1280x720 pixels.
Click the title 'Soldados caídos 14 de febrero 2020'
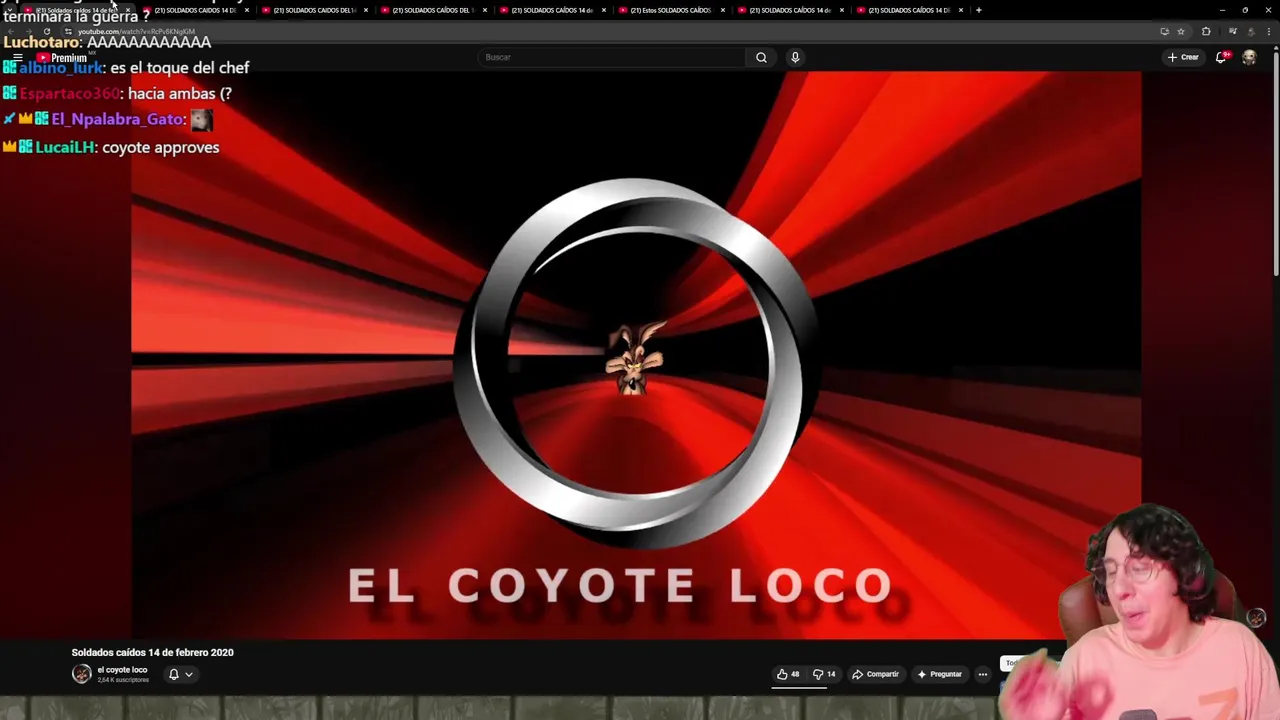(152, 652)
